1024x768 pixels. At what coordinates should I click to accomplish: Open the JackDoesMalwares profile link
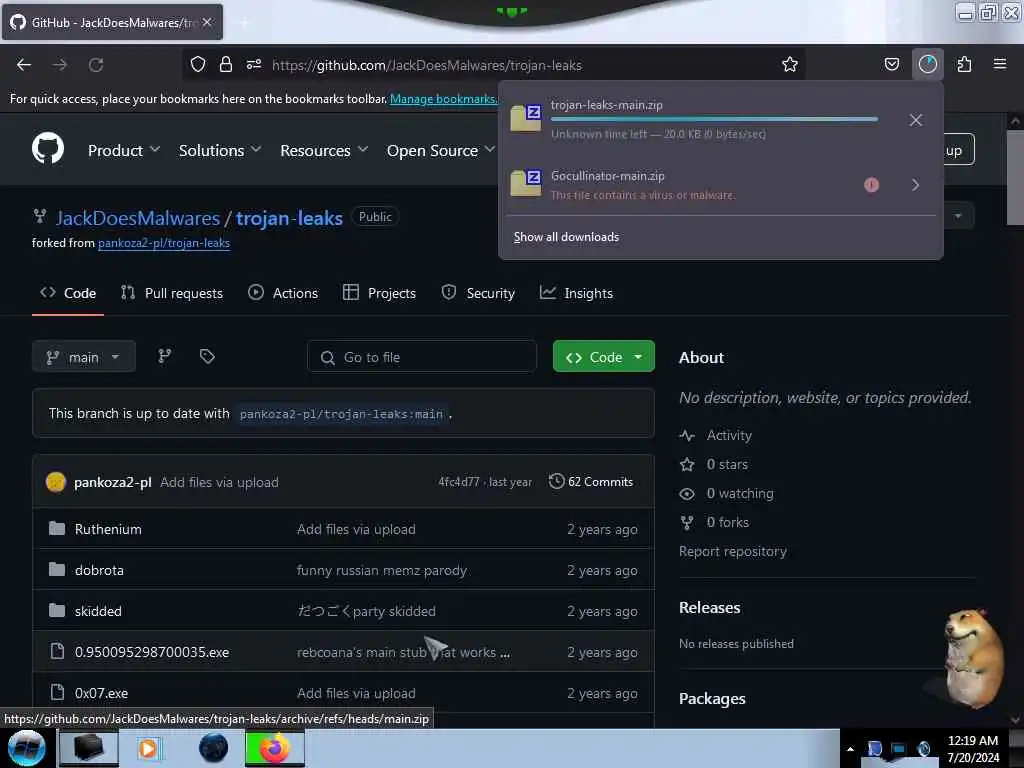(x=138, y=218)
